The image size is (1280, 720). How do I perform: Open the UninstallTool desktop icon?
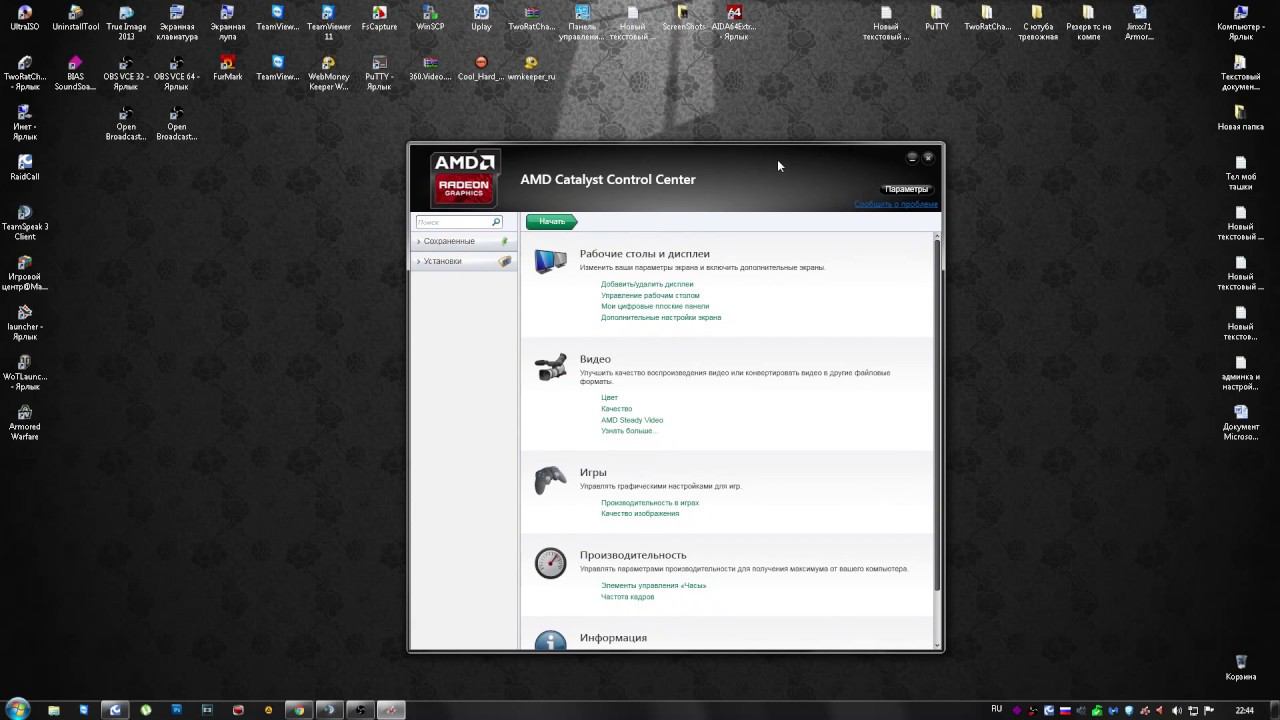tap(76, 18)
